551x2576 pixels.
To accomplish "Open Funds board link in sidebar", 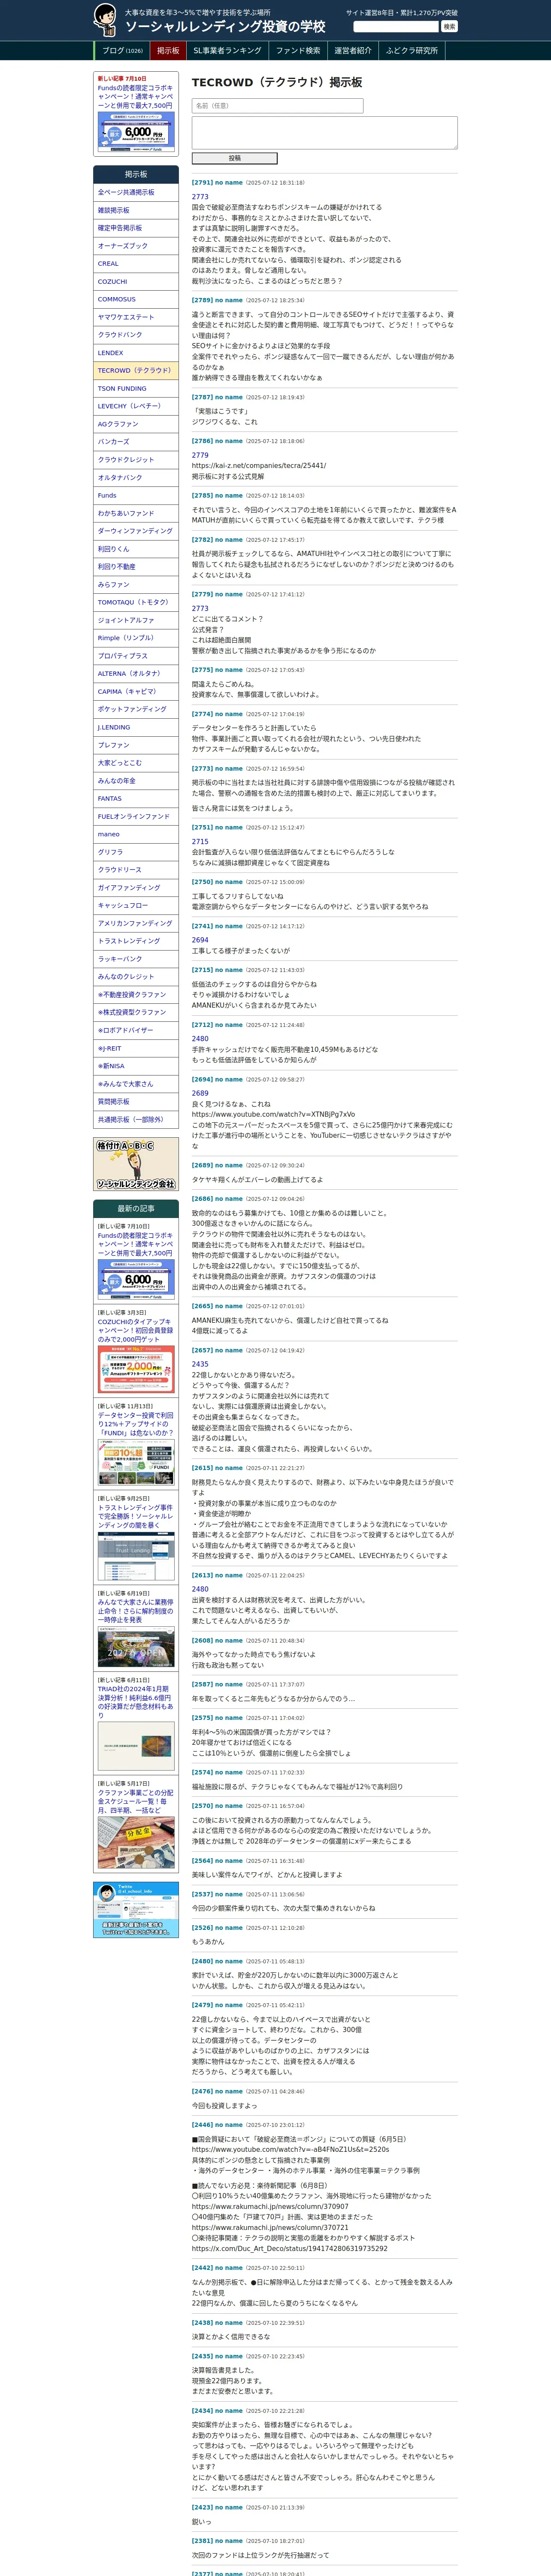I will pyautogui.click(x=136, y=495).
